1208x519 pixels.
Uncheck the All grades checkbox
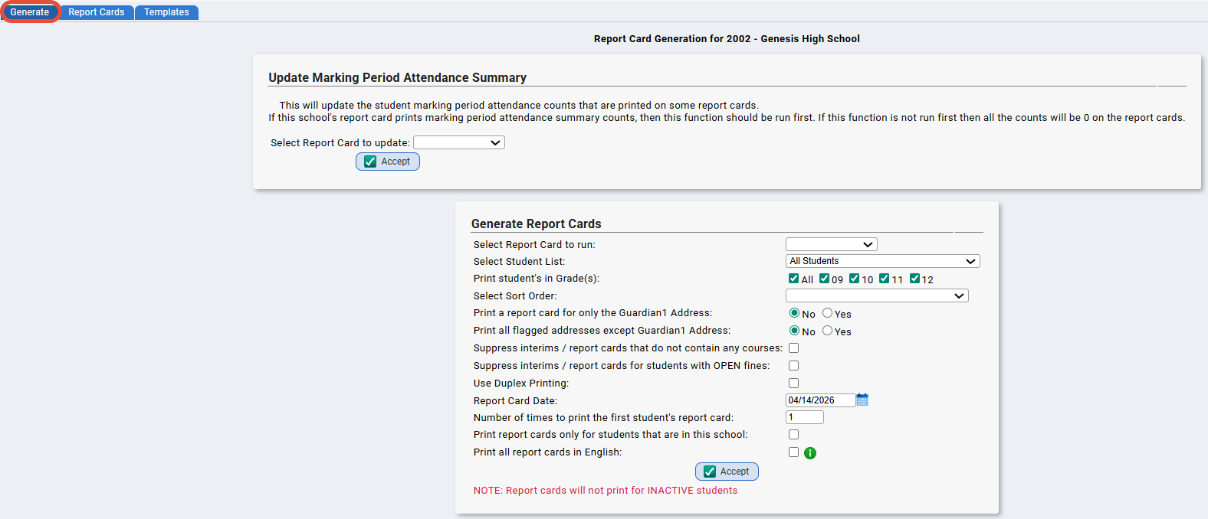click(x=794, y=279)
